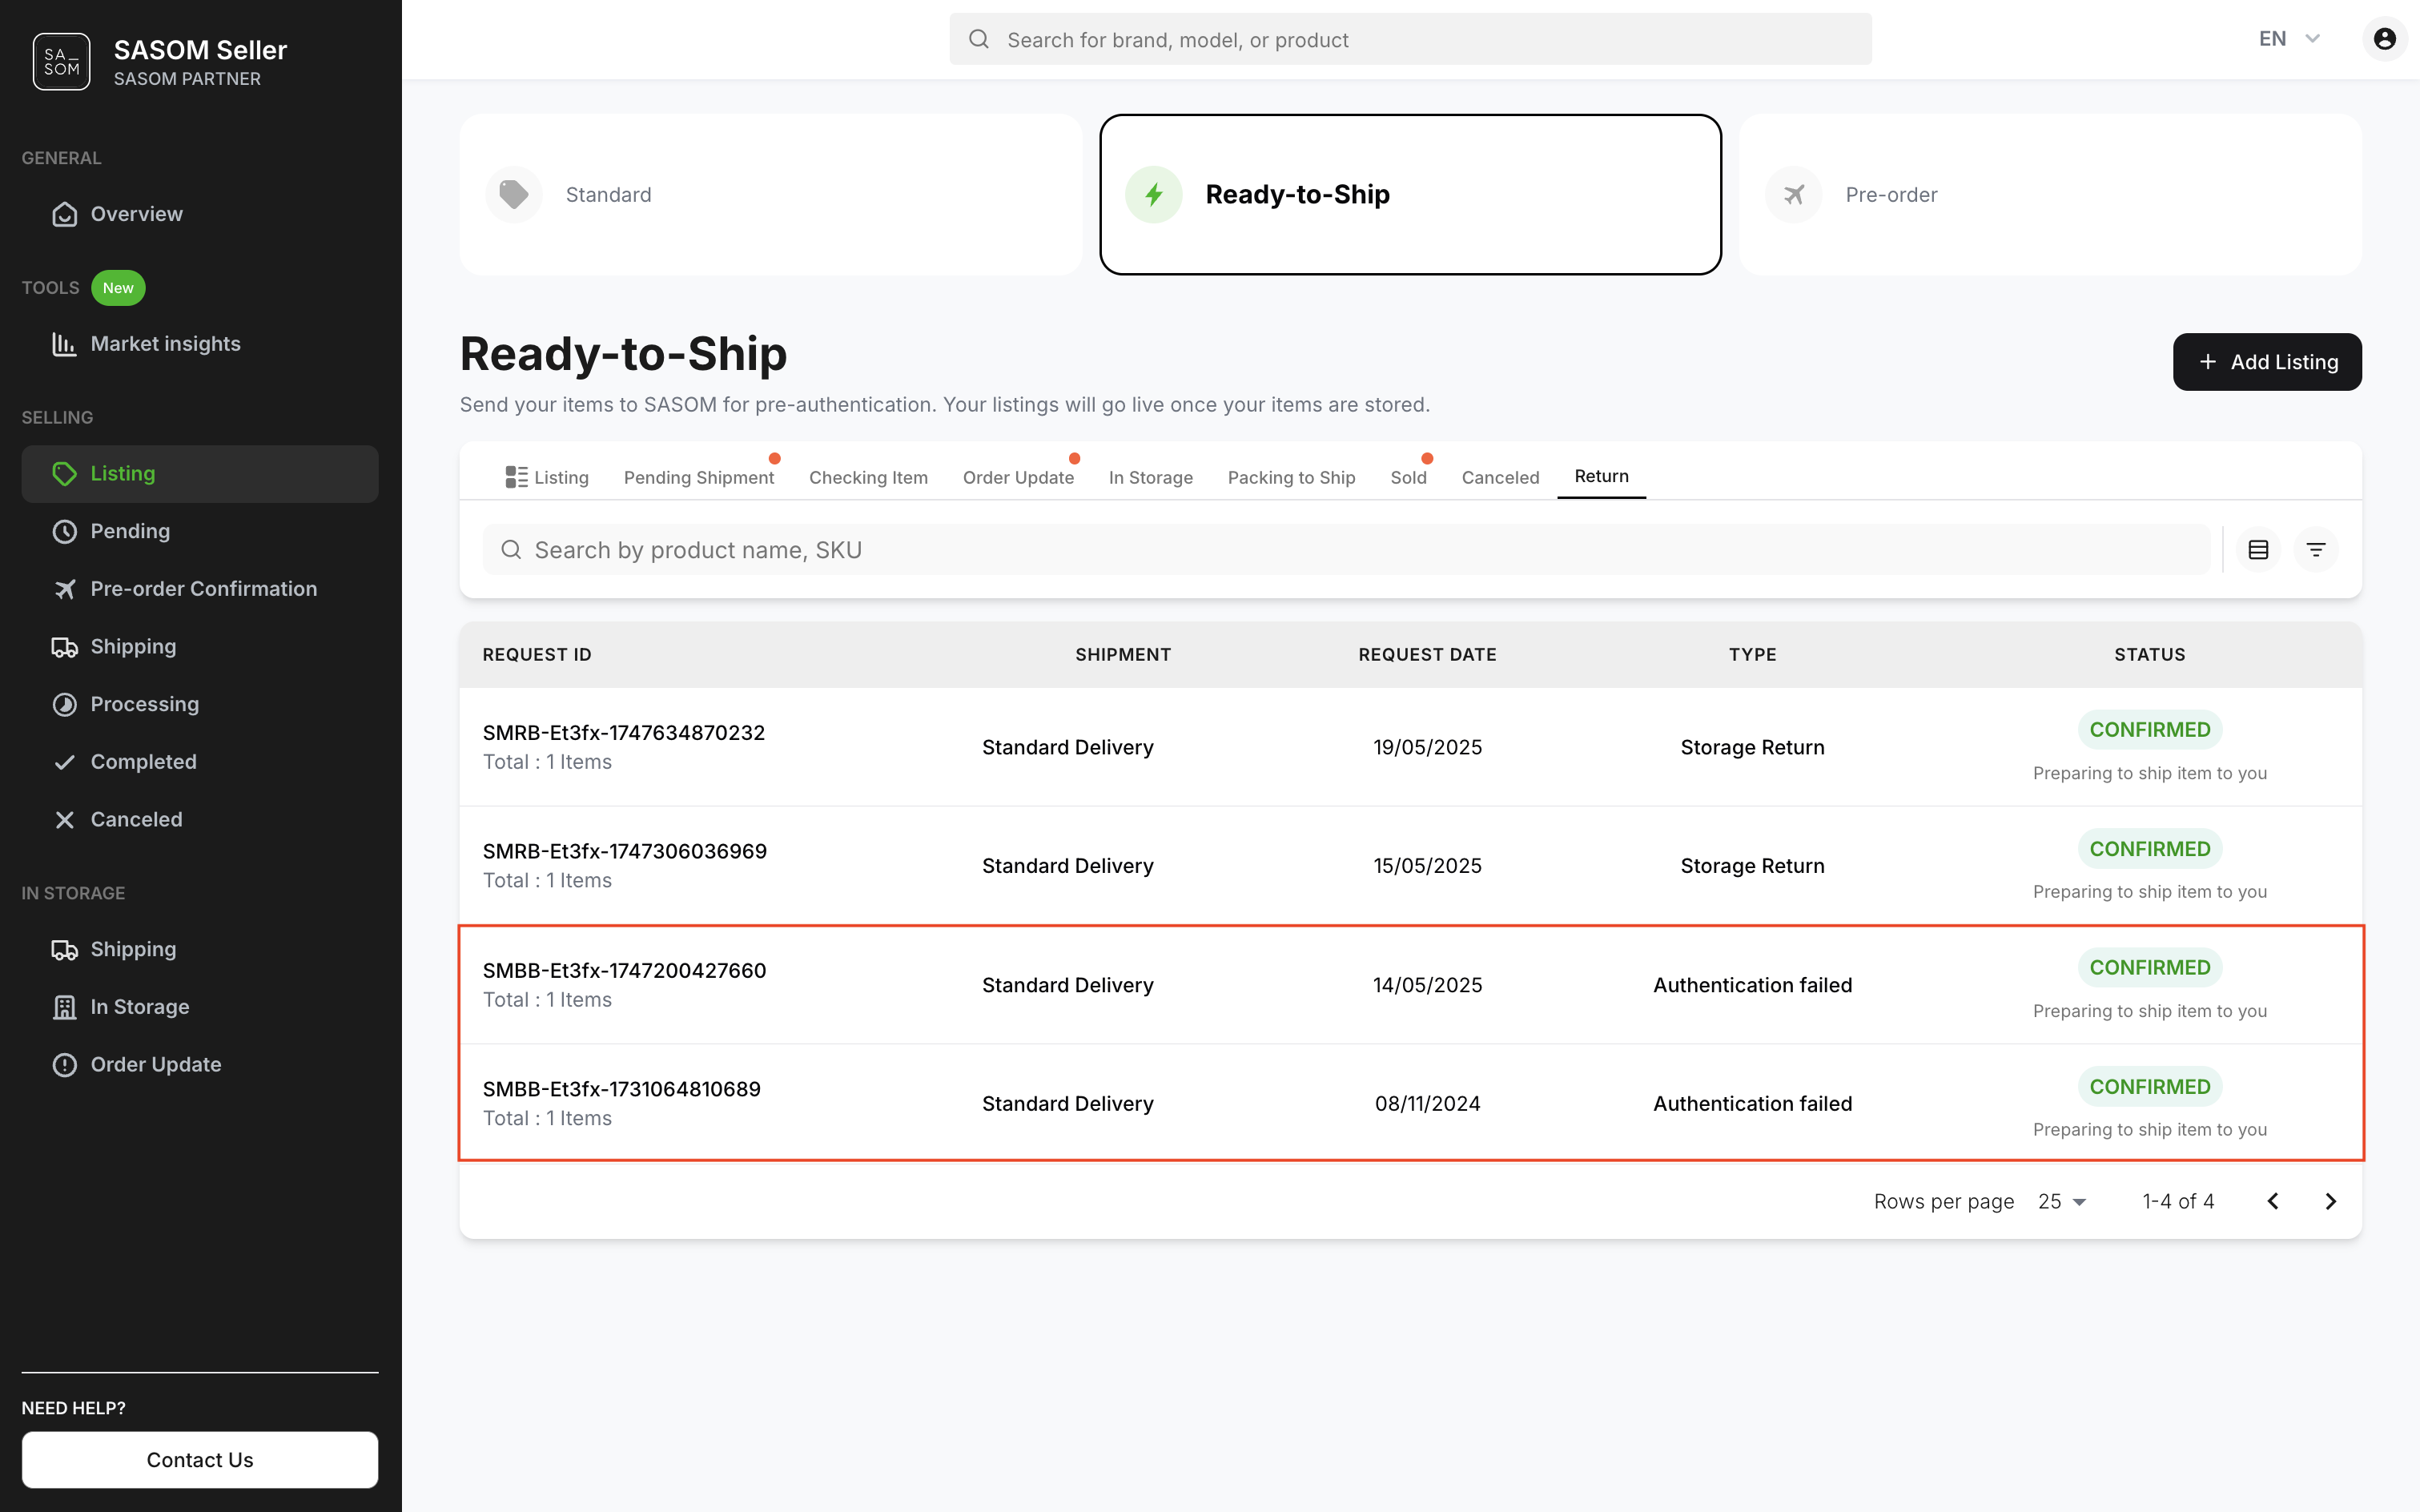Click the Add Listing button
2420x1512 pixels.
[x=2266, y=362]
